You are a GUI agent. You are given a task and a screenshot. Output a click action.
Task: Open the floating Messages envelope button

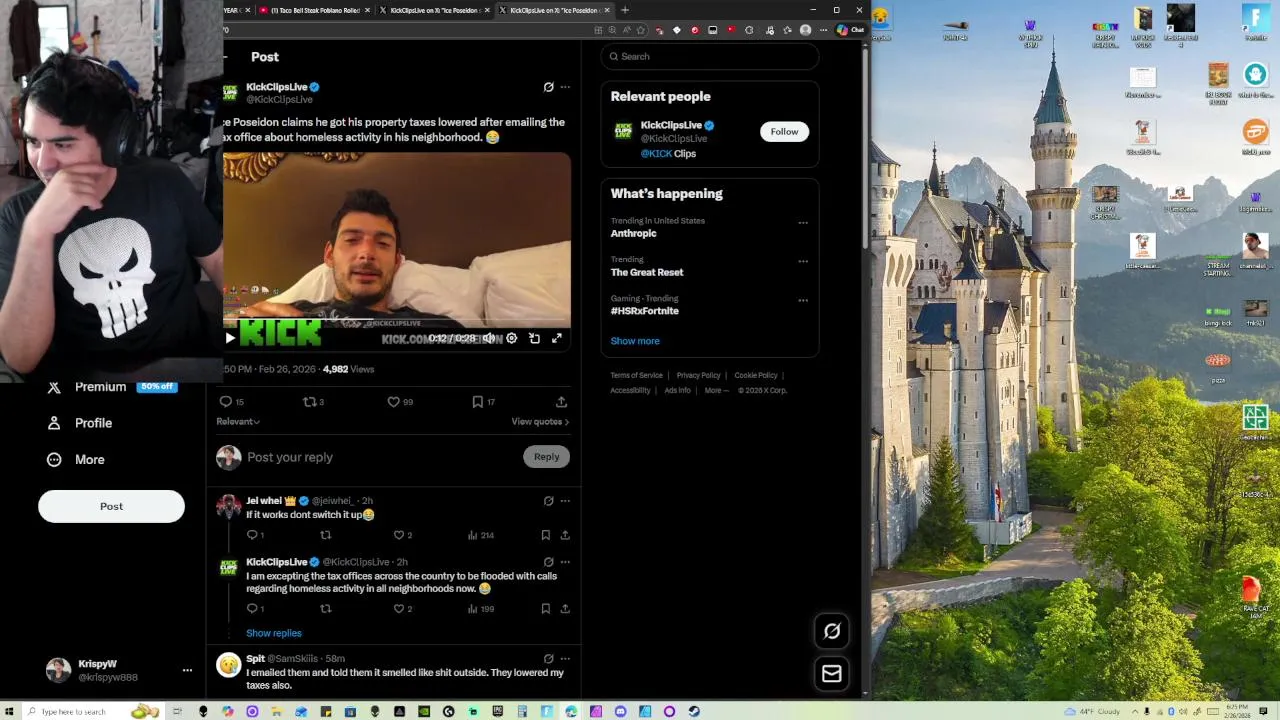tap(832, 674)
